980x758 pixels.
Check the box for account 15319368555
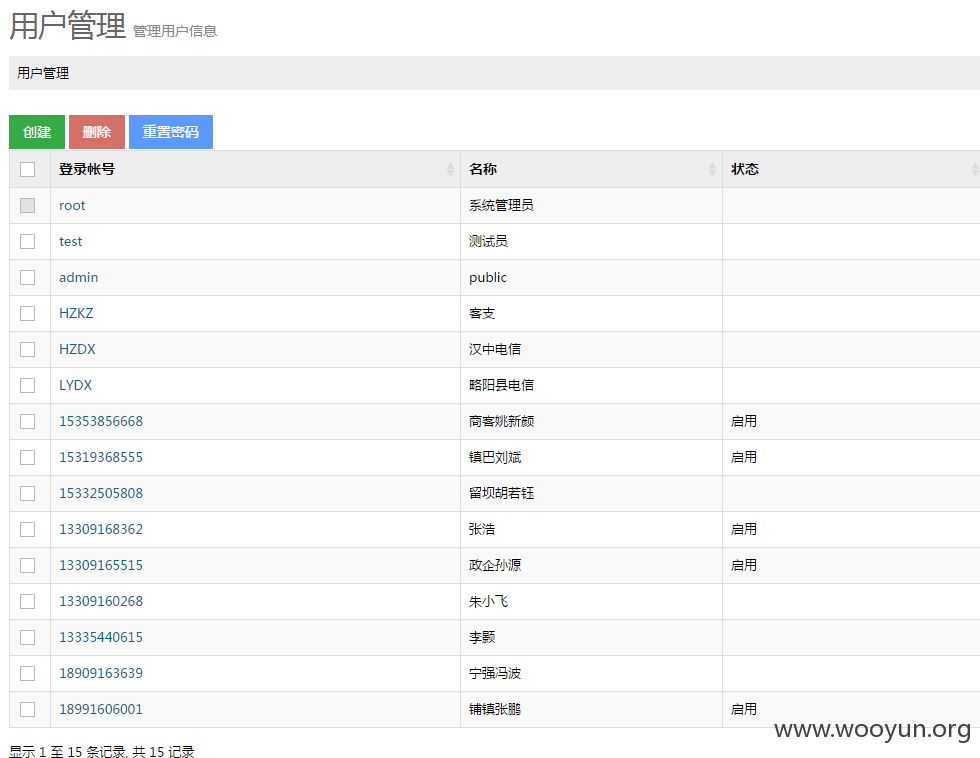(x=28, y=457)
